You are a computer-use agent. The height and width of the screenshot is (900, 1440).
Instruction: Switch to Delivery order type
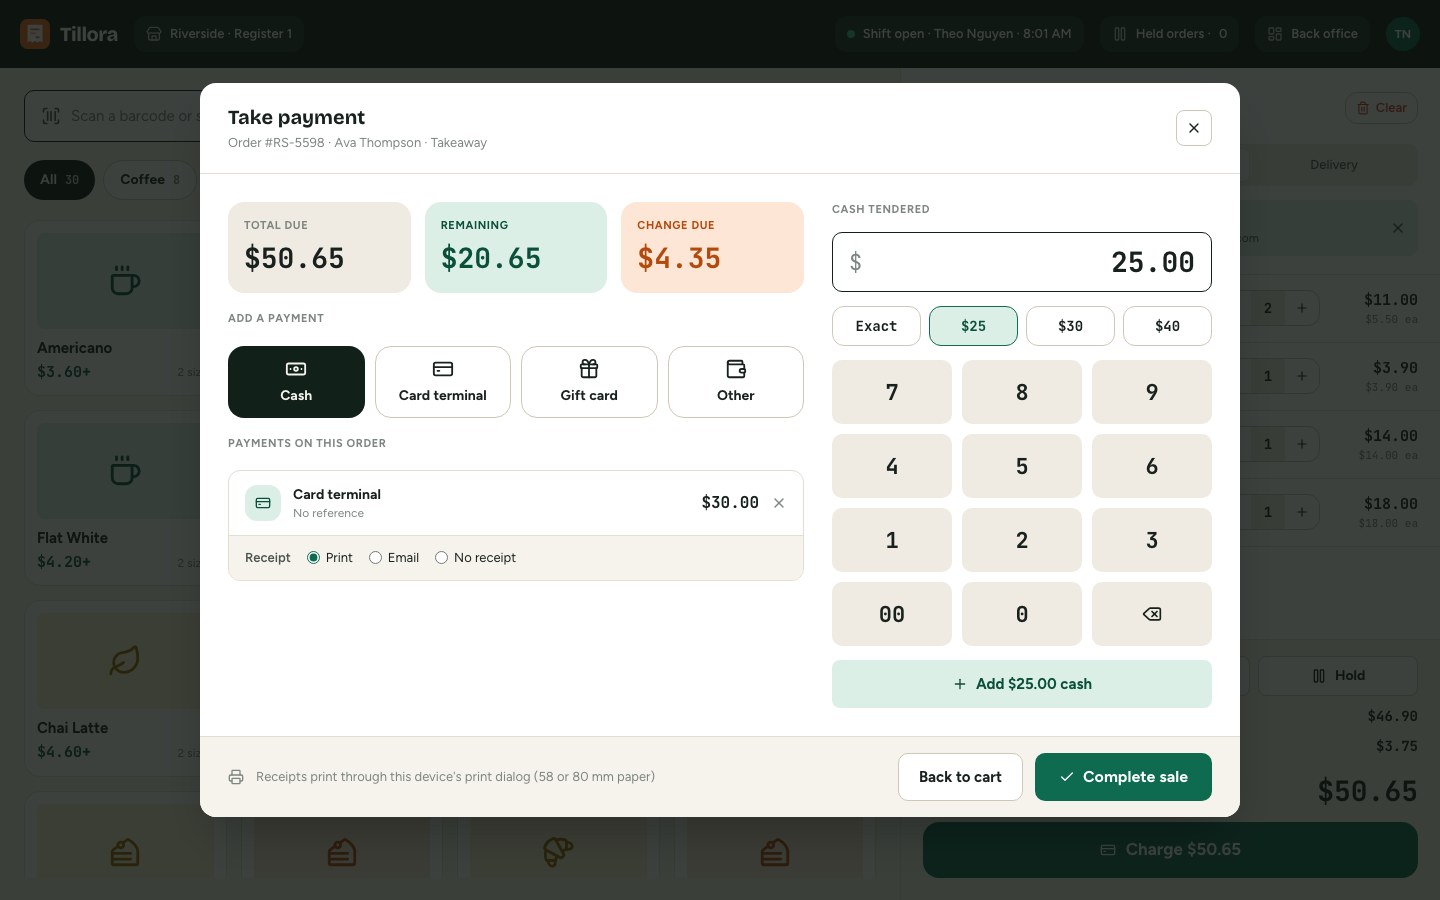point(1333,165)
